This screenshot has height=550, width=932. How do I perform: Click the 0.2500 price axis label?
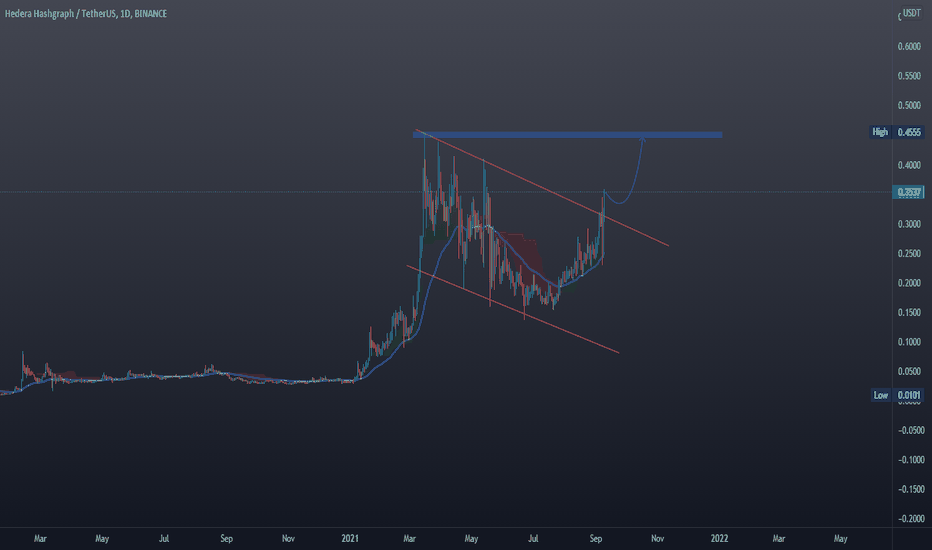[x=909, y=253]
